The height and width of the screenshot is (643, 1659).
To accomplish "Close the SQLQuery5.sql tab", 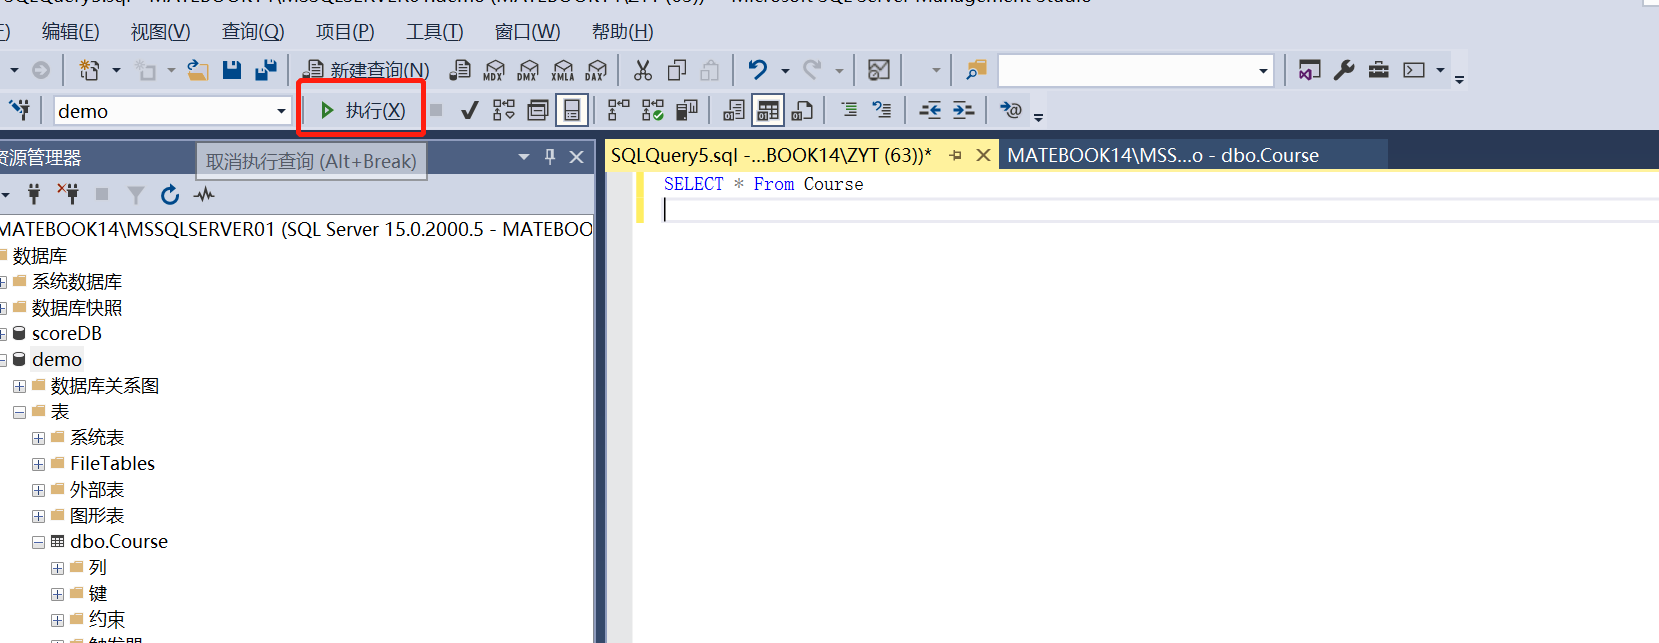I will pos(983,155).
